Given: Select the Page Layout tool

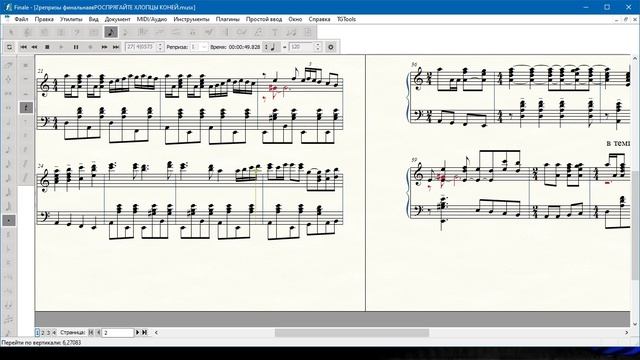Looking at the screenshot, I should [308, 32].
